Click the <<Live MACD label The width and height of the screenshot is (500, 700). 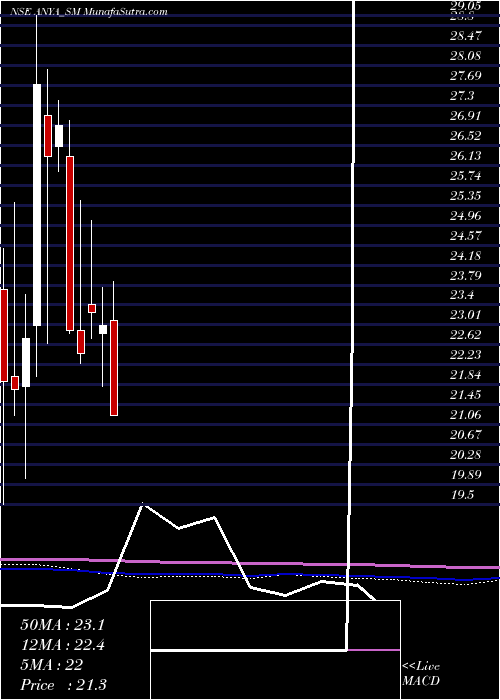pos(421,674)
